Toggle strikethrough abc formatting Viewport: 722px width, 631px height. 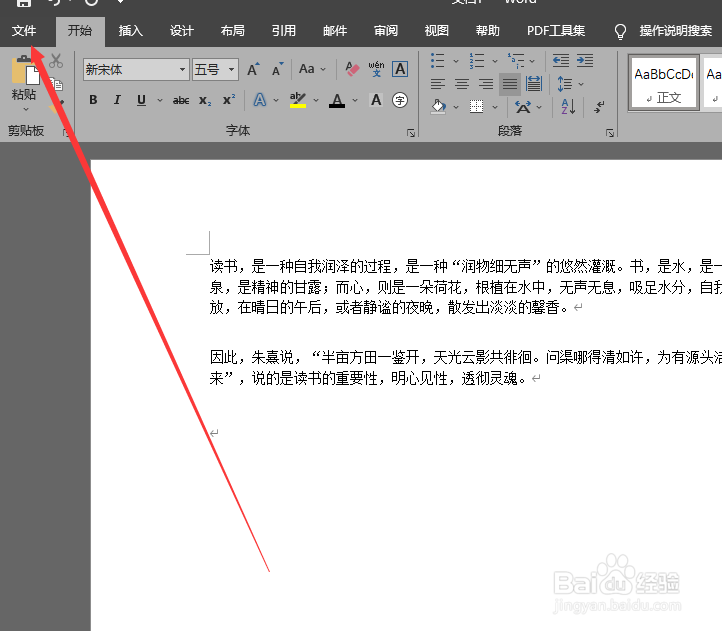[181, 100]
